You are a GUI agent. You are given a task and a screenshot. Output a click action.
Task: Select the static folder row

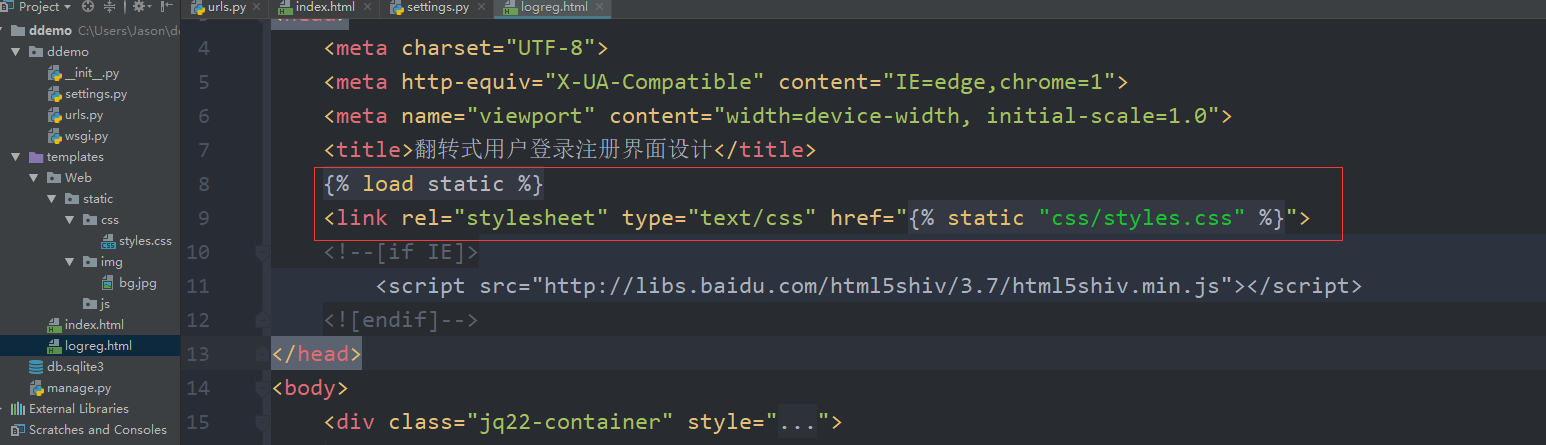90,199
